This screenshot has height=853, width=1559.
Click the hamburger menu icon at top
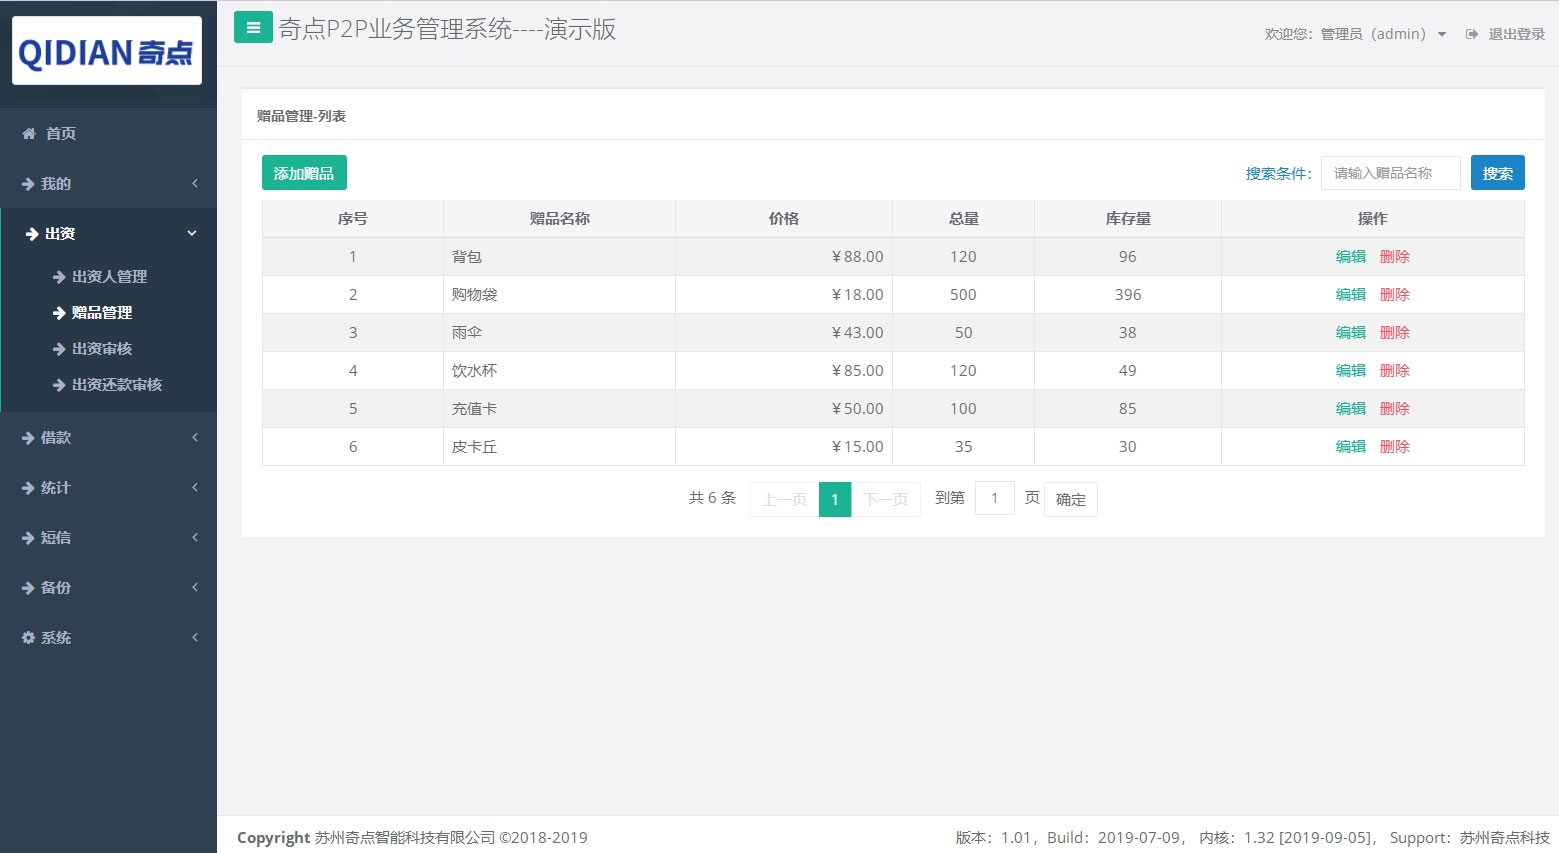[x=253, y=27]
